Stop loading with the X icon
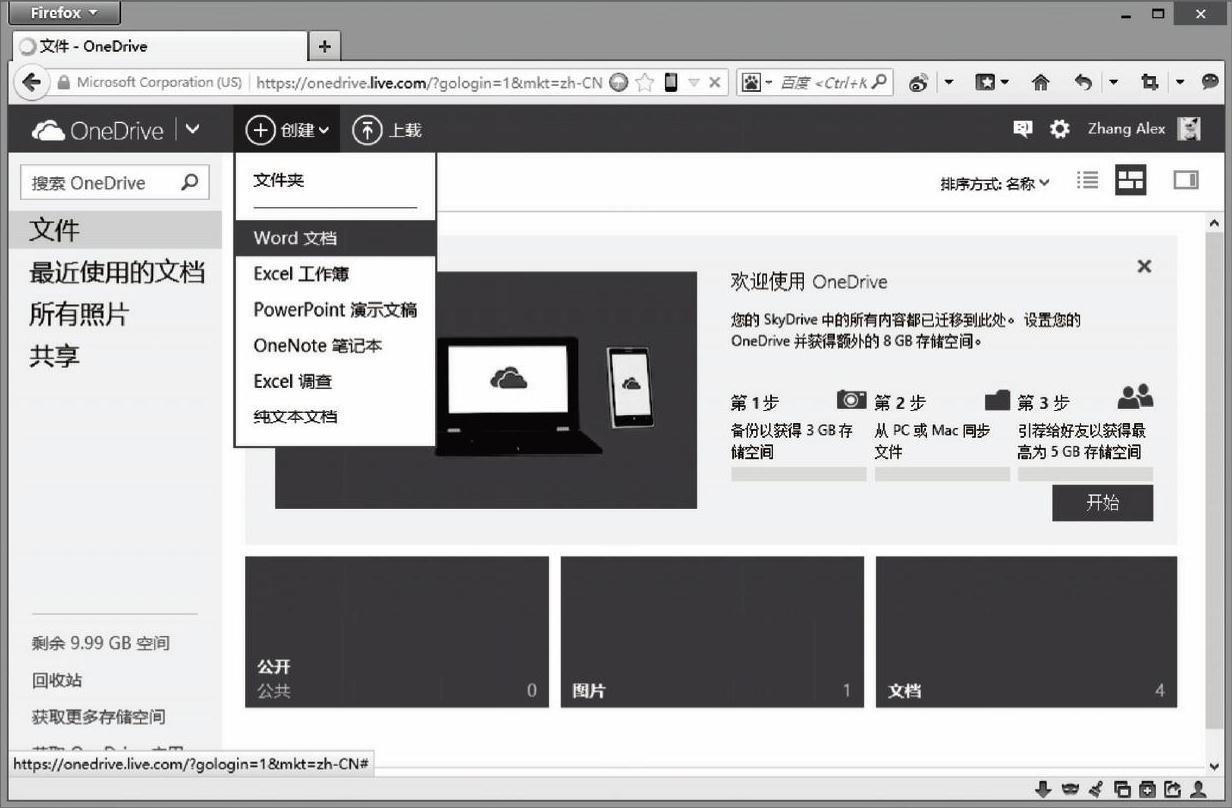This screenshot has height=808, width=1232. [714, 83]
